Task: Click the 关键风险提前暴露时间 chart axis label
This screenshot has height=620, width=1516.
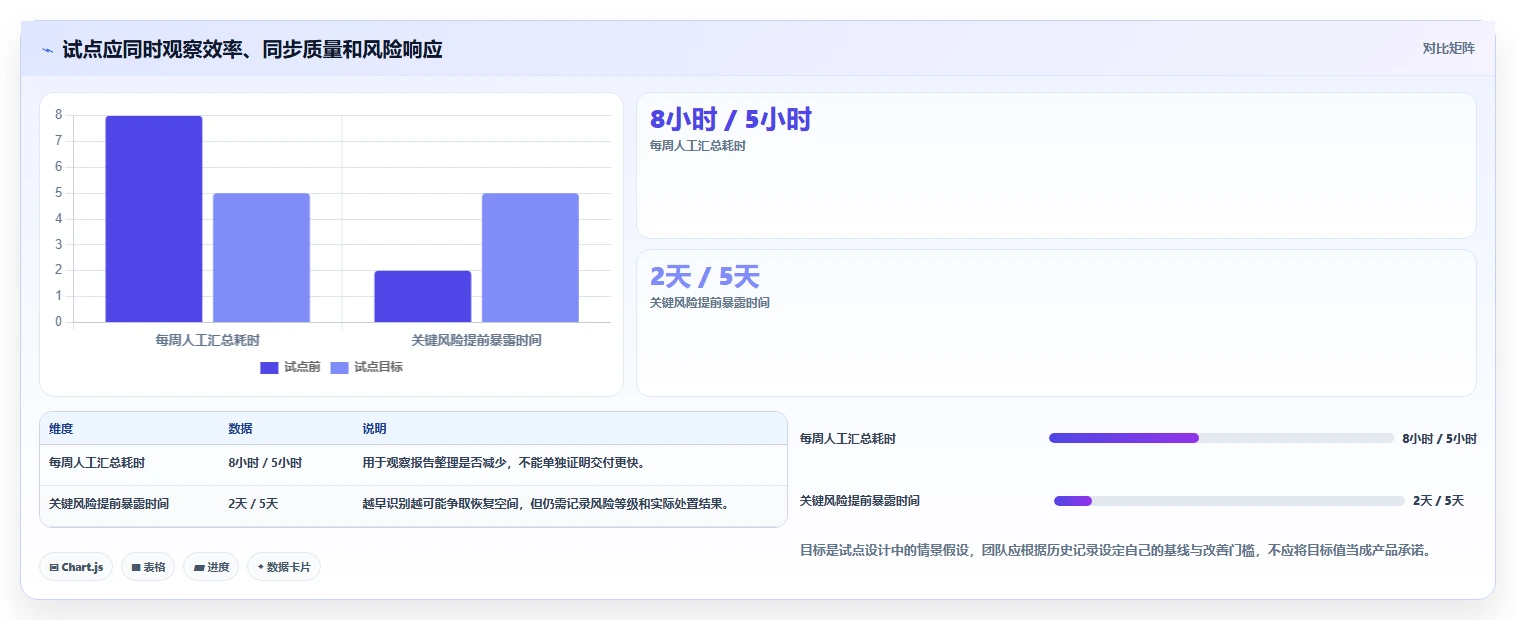Action: (x=476, y=340)
